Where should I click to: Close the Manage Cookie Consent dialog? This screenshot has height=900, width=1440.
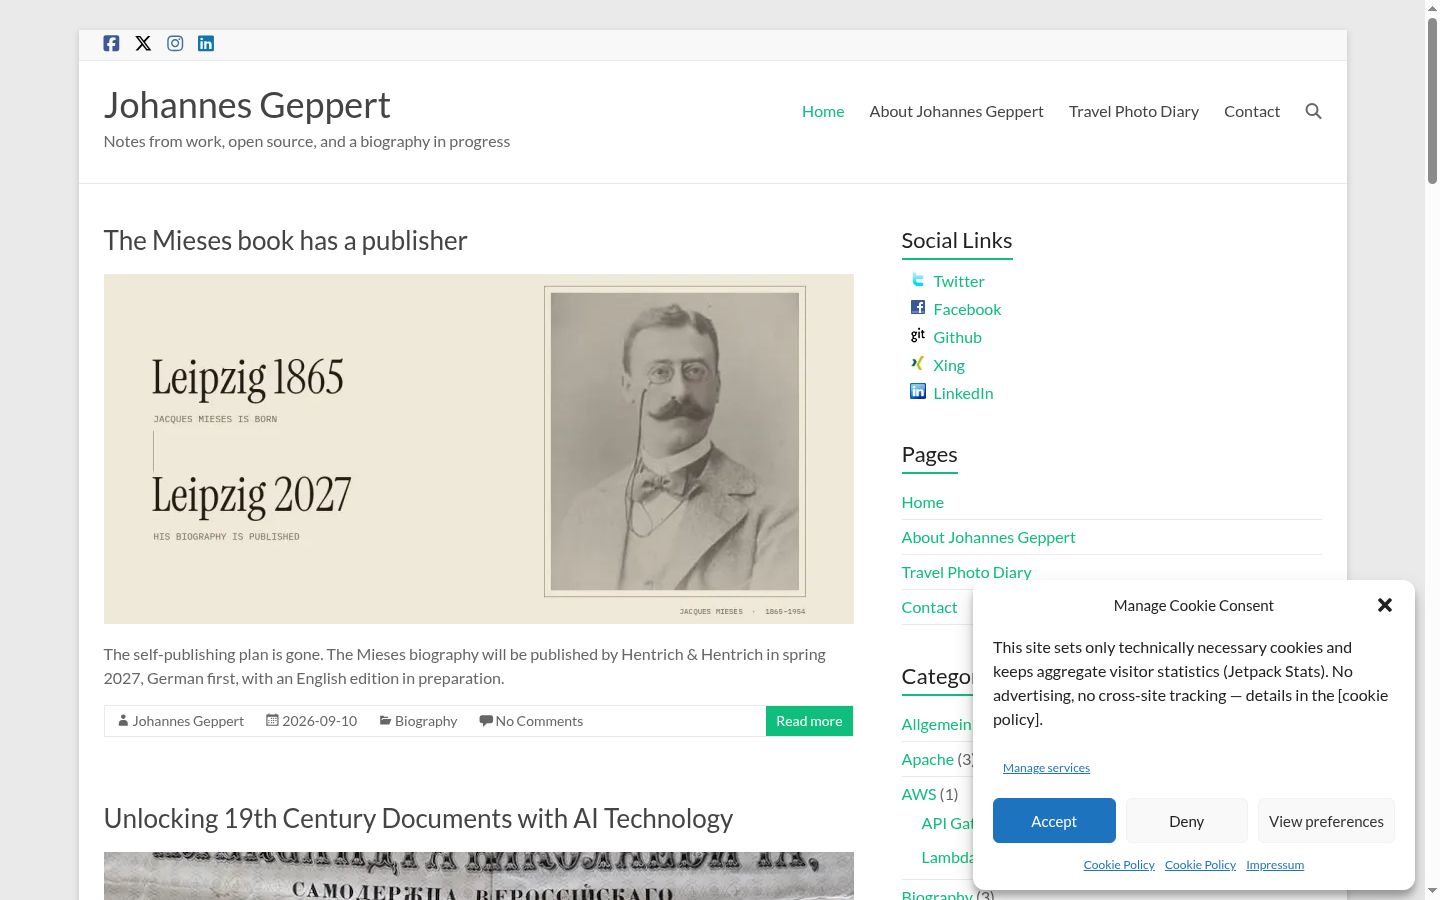point(1385,605)
